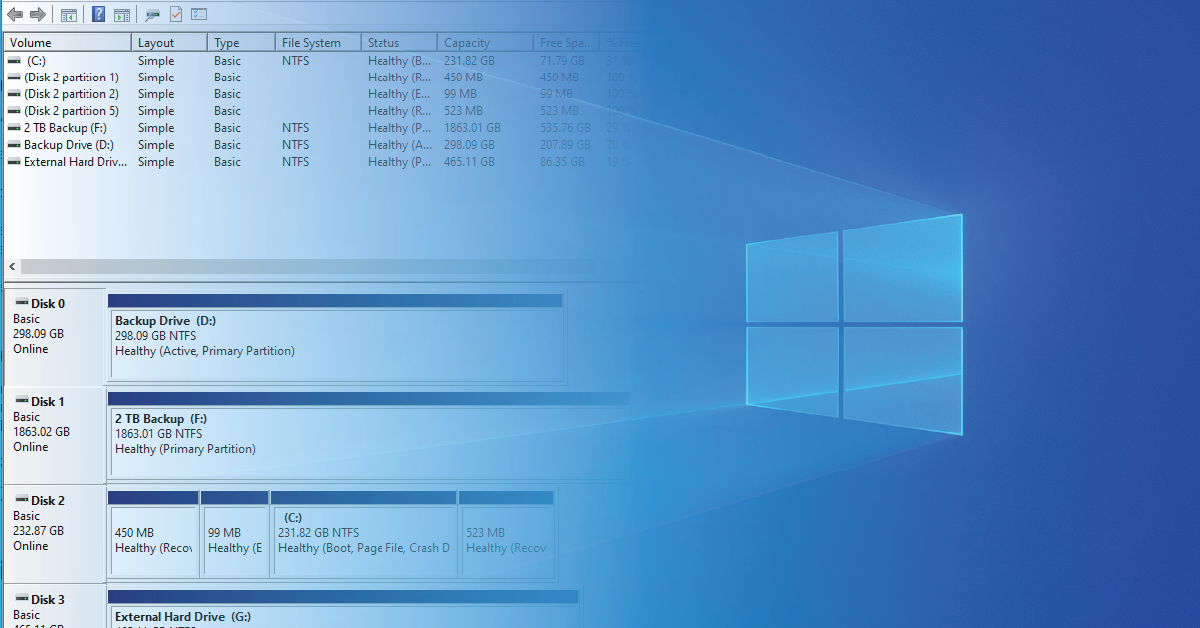Open Help with the blue question mark icon
This screenshot has width=1200, height=628.
pyautogui.click(x=96, y=13)
